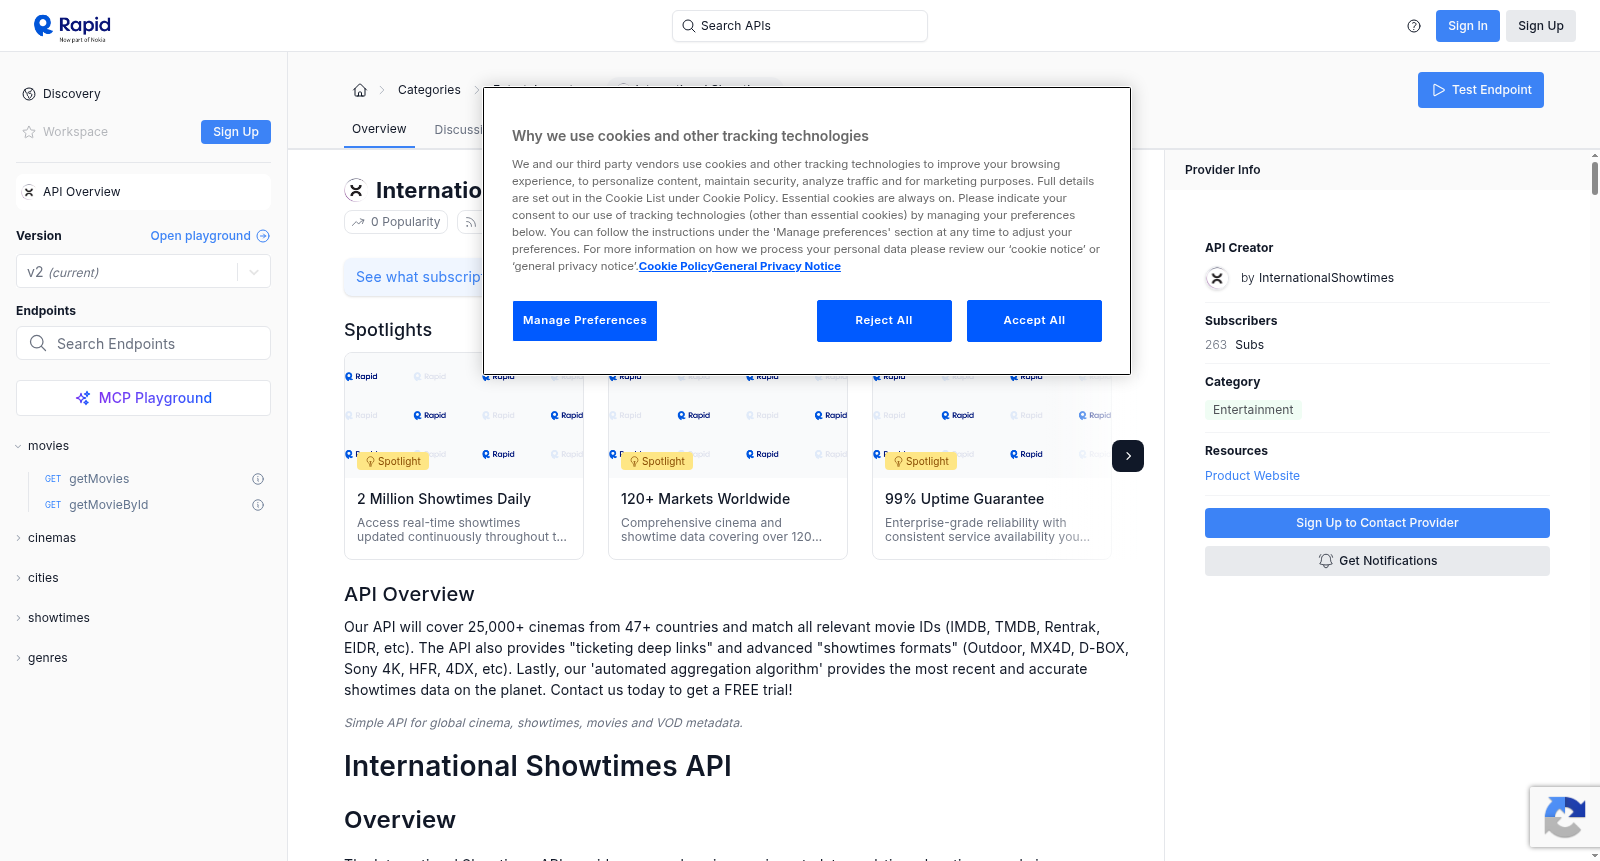This screenshot has height=861, width=1600.
Task: Click the Test Endpoint button
Action: [x=1481, y=90]
